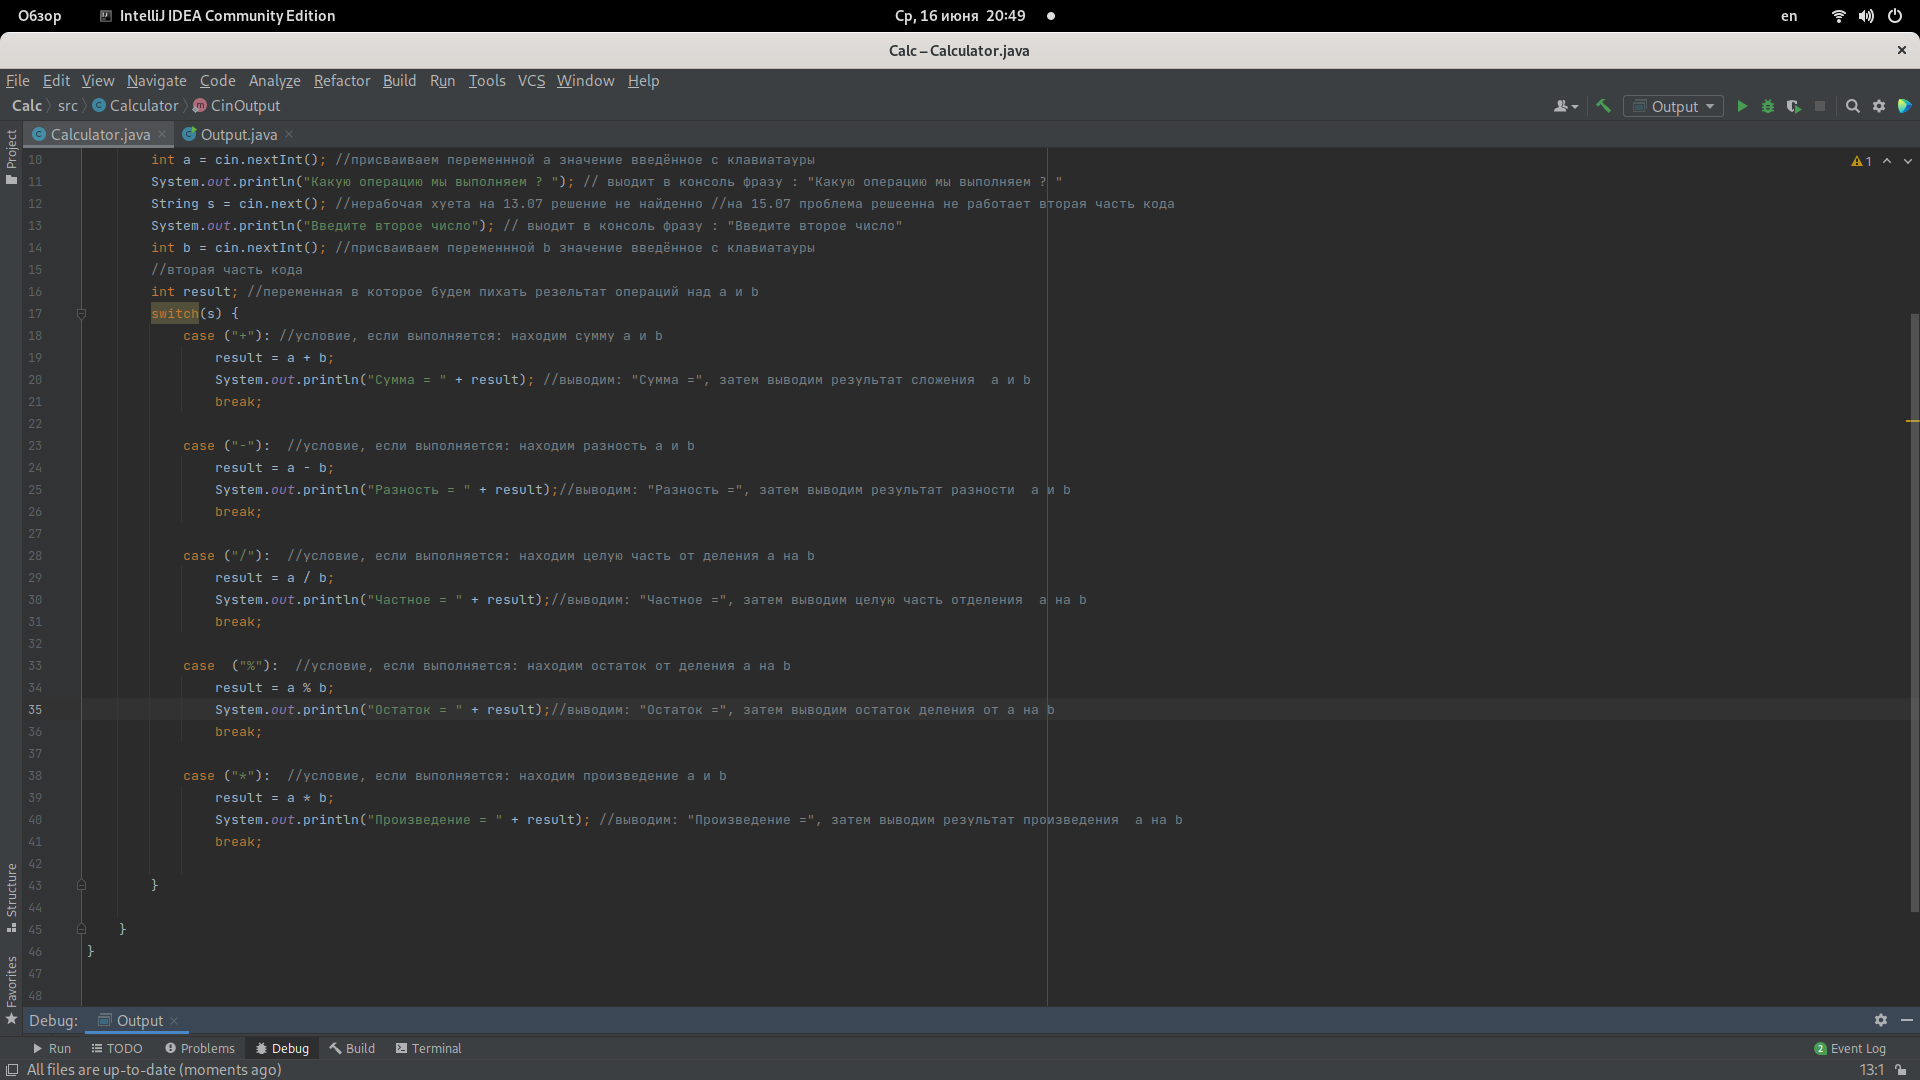Image resolution: width=1920 pixels, height=1080 pixels.
Task: Collapse the switch block fold marker
Action: [x=82, y=314]
